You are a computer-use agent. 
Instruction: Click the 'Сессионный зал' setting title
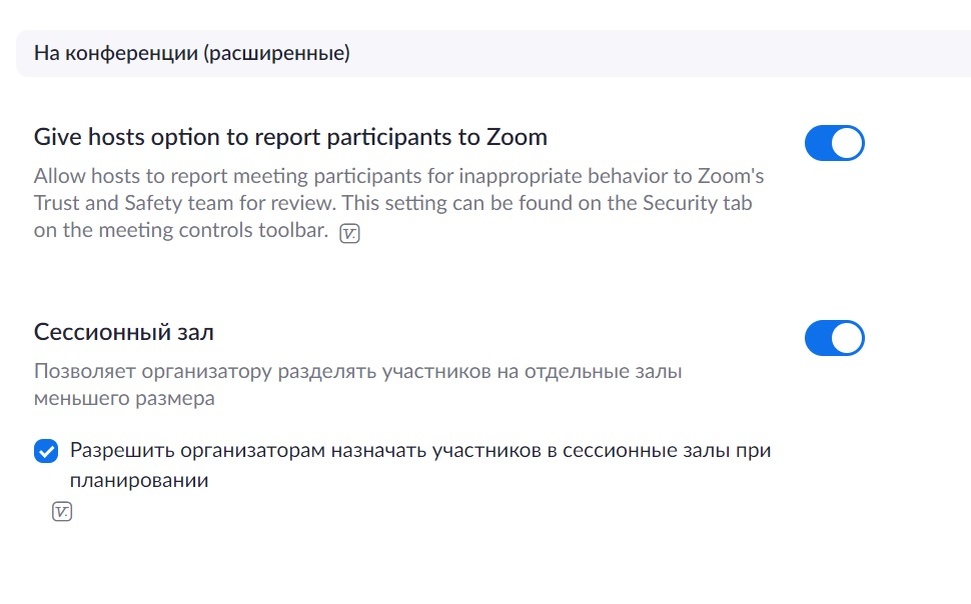tap(124, 332)
